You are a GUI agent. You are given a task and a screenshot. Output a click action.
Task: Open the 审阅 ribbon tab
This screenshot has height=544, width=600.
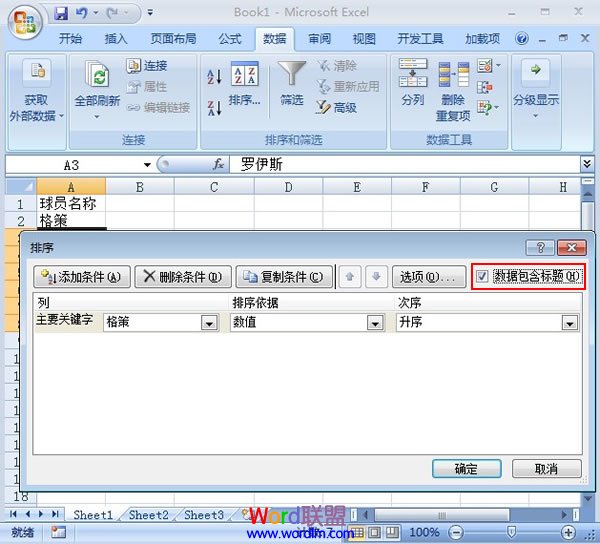pos(320,39)
